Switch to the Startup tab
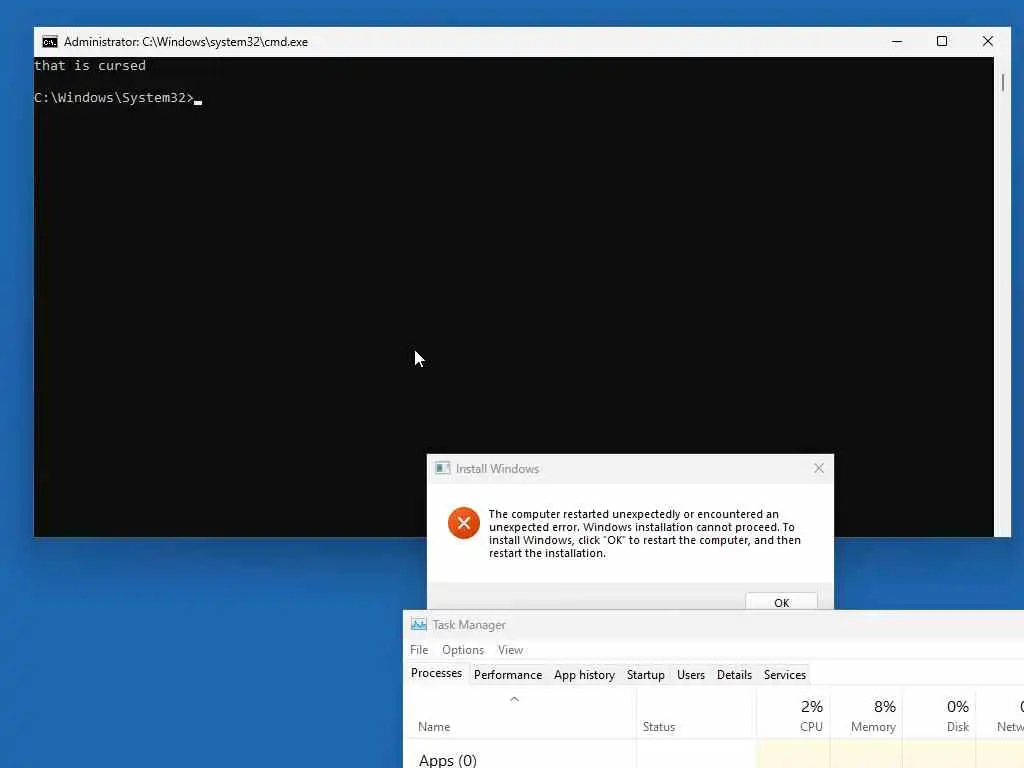This screenshot has height=768, width=1024. click(x=646, y=675)
